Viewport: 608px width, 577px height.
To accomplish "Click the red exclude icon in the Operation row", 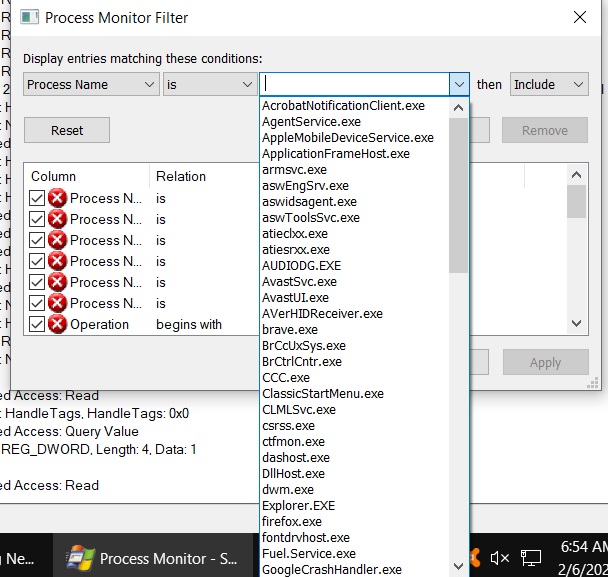I will pos(57,324).
